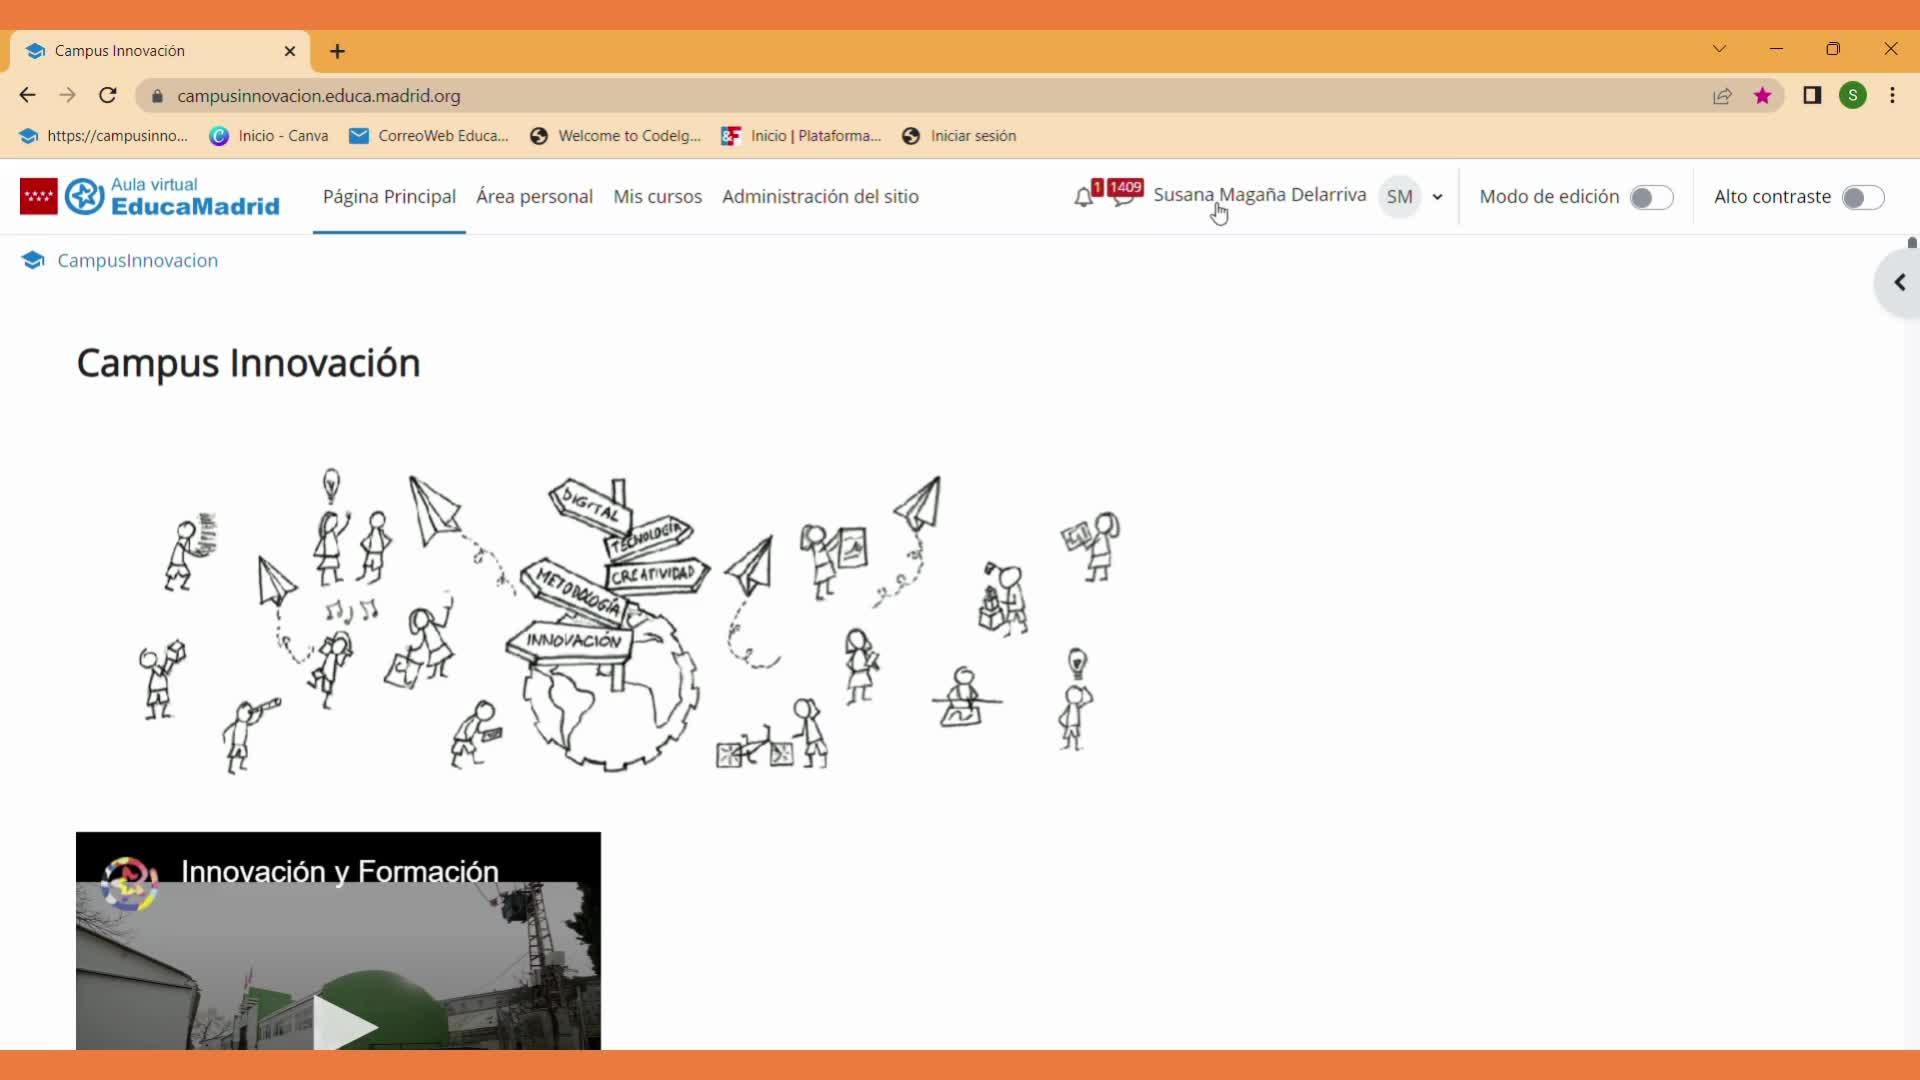Click the green S profile avatar in Chrome
Viewport: 1920px width, 1080px height.
click(x=1853, y=96)
